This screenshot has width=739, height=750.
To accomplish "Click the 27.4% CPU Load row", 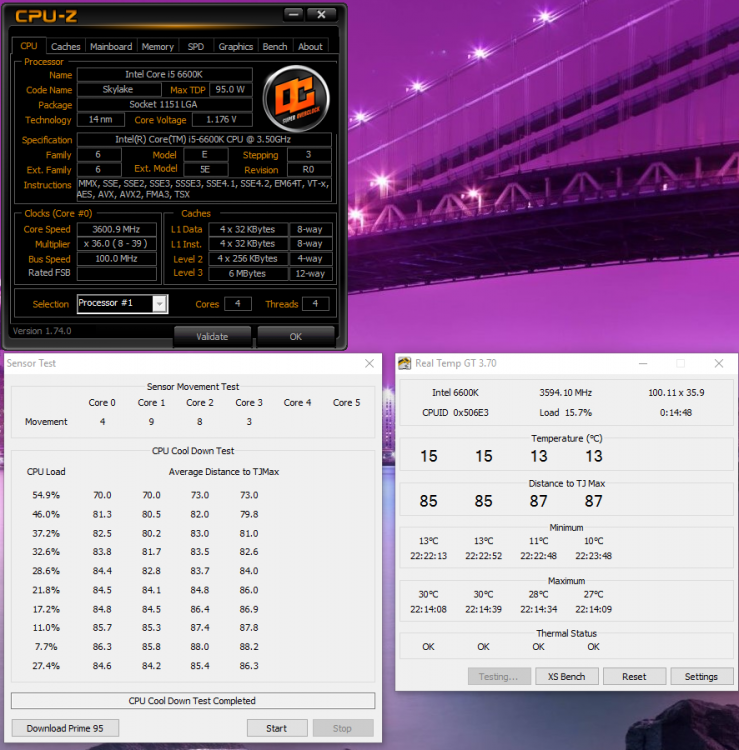I will pyautogui.click(x=145, y=666).
